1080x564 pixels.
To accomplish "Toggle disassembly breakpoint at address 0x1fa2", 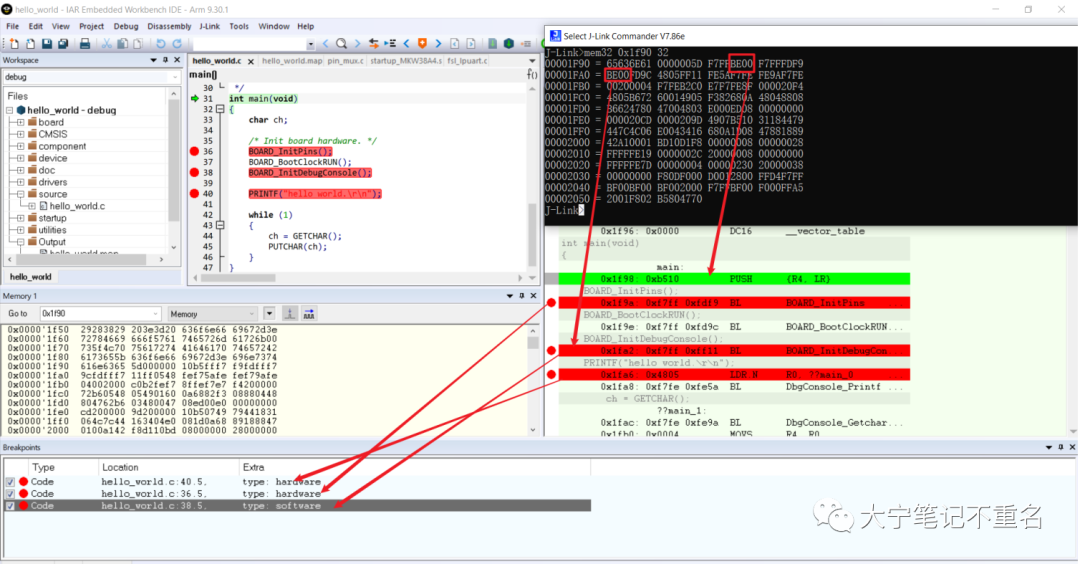I will tap(552, 351).
